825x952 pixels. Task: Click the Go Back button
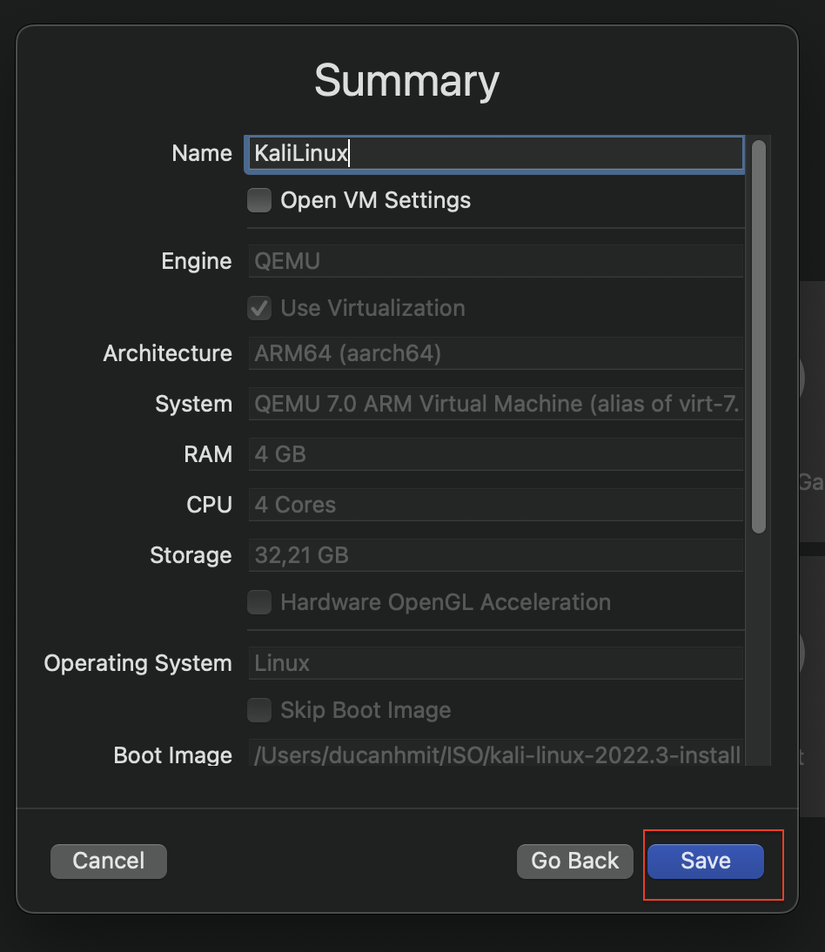[x=575, y=861]
